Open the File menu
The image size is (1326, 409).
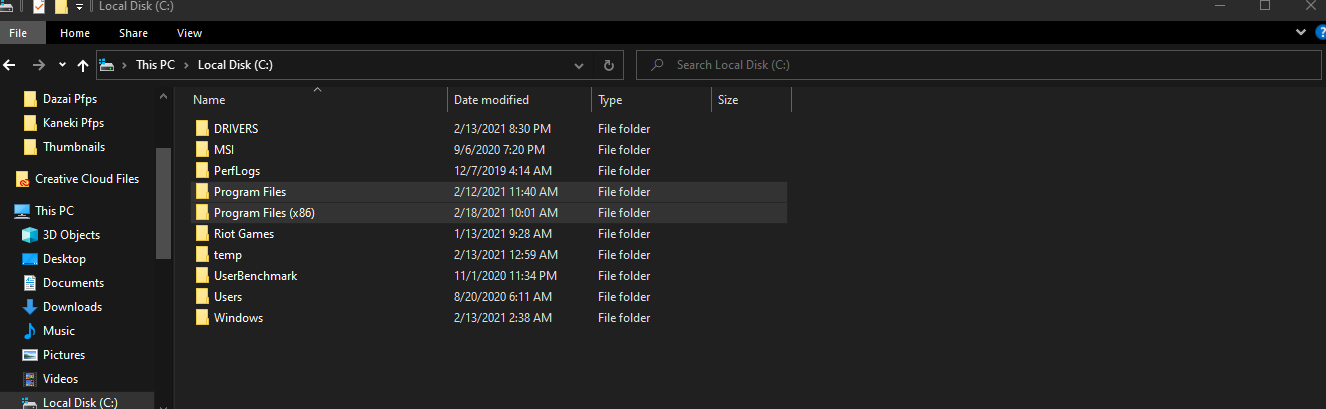click(x=18, y=33)
